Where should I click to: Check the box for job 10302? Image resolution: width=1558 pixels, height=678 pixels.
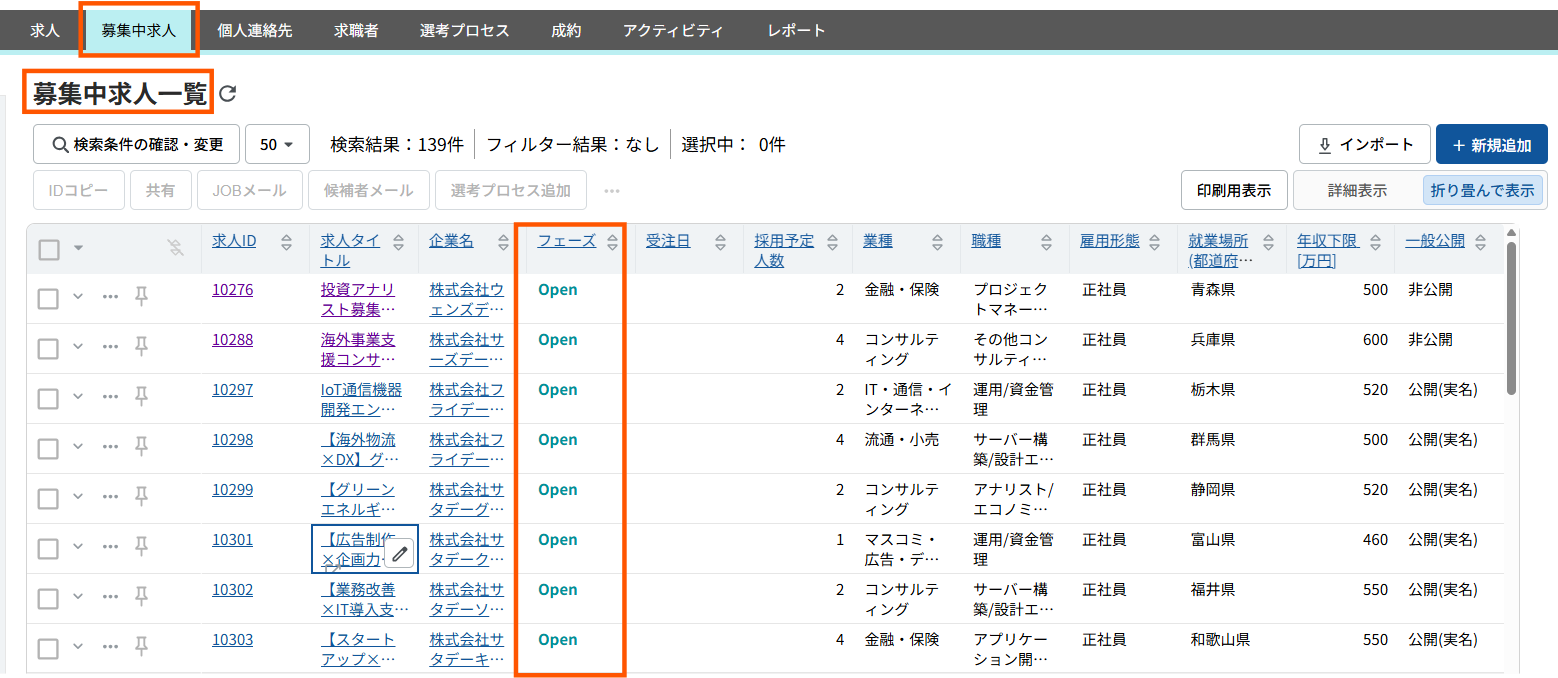[48, 598]
